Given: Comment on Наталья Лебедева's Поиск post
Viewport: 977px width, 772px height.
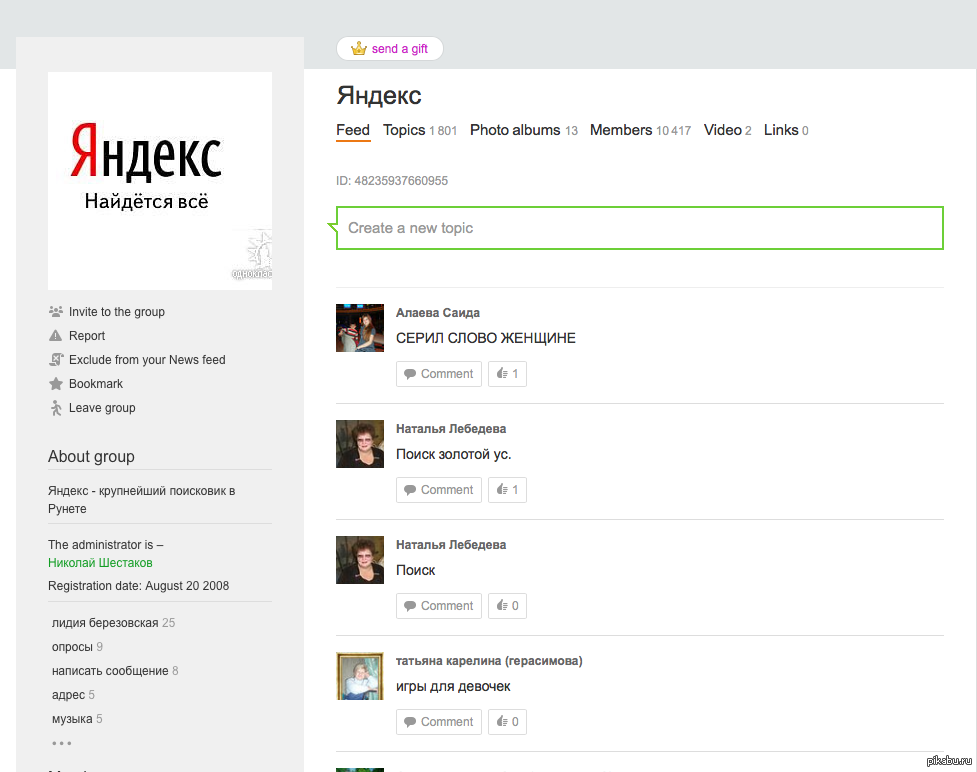Looking at the screenshot, I should pyautogui.click(x=439, y=606).
